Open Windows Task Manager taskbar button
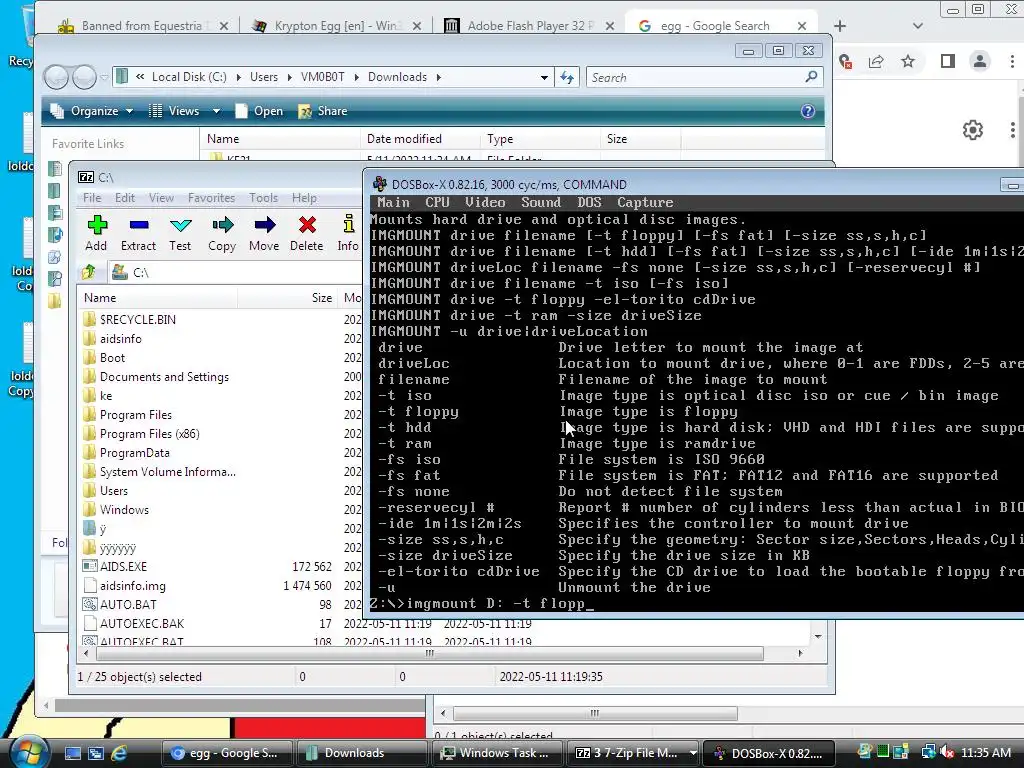 pyautogui.click(x=496, y=753)
